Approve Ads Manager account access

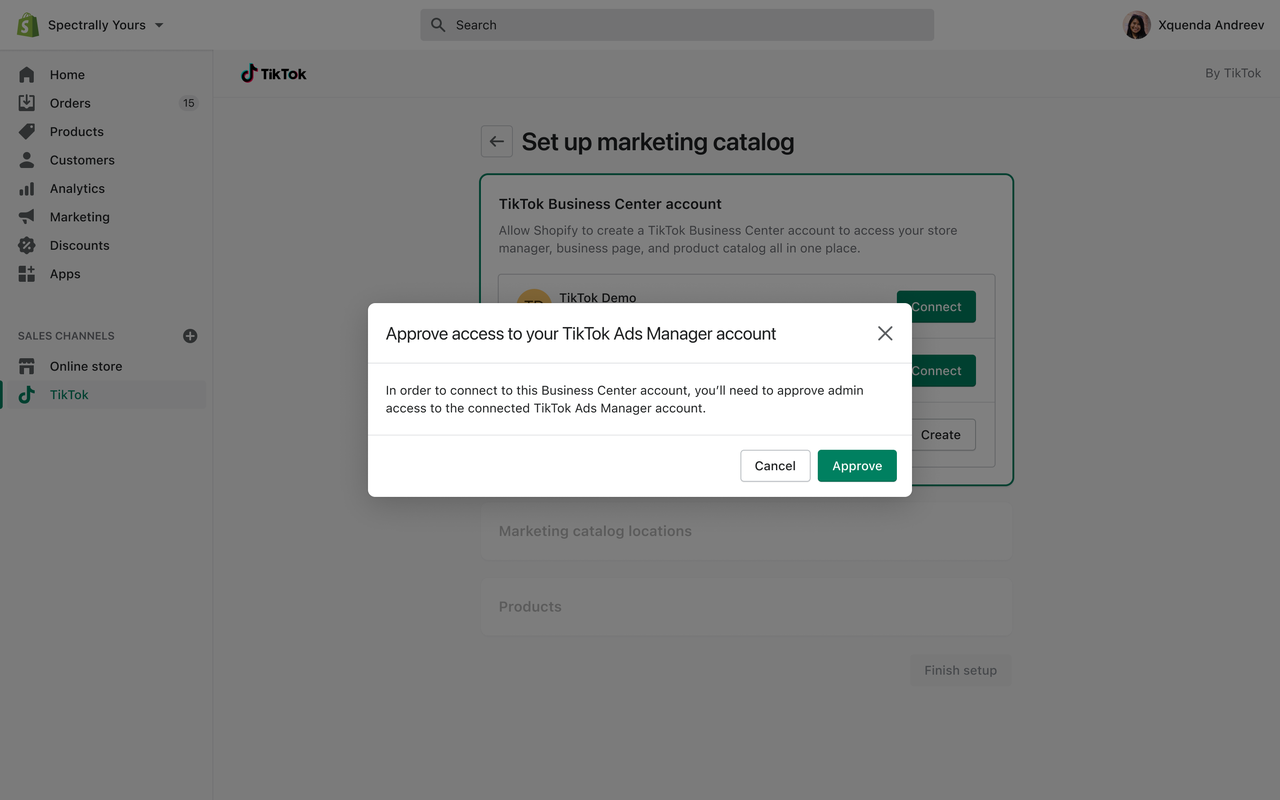[857, 466]
